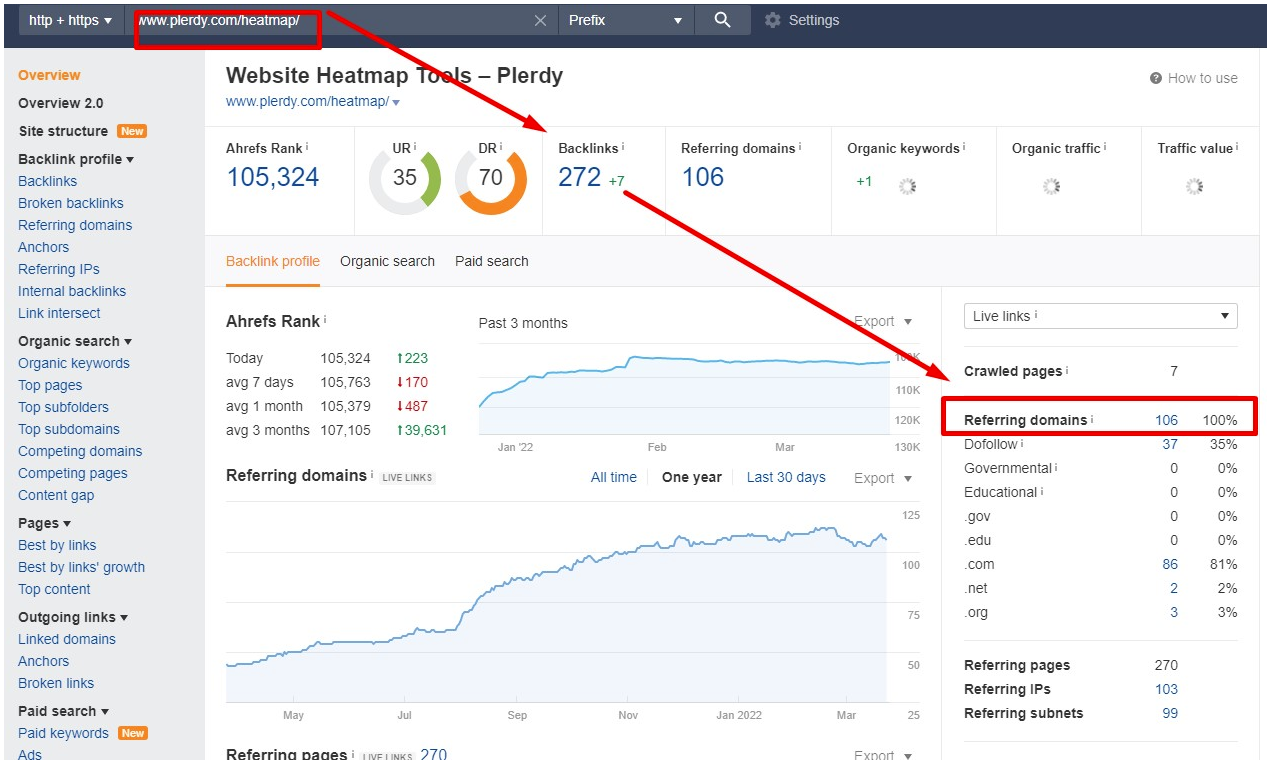
Task: Click the New badge next to Site structure
Action: [133, 131]
